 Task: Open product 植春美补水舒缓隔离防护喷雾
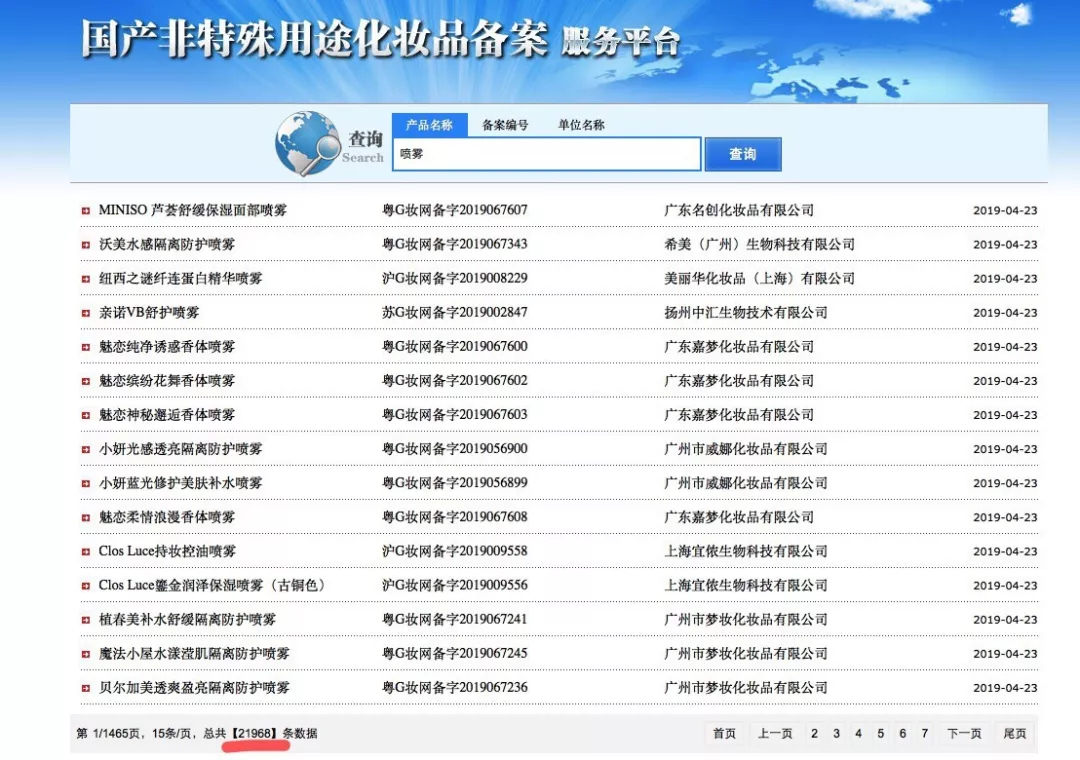pos(187,619)
